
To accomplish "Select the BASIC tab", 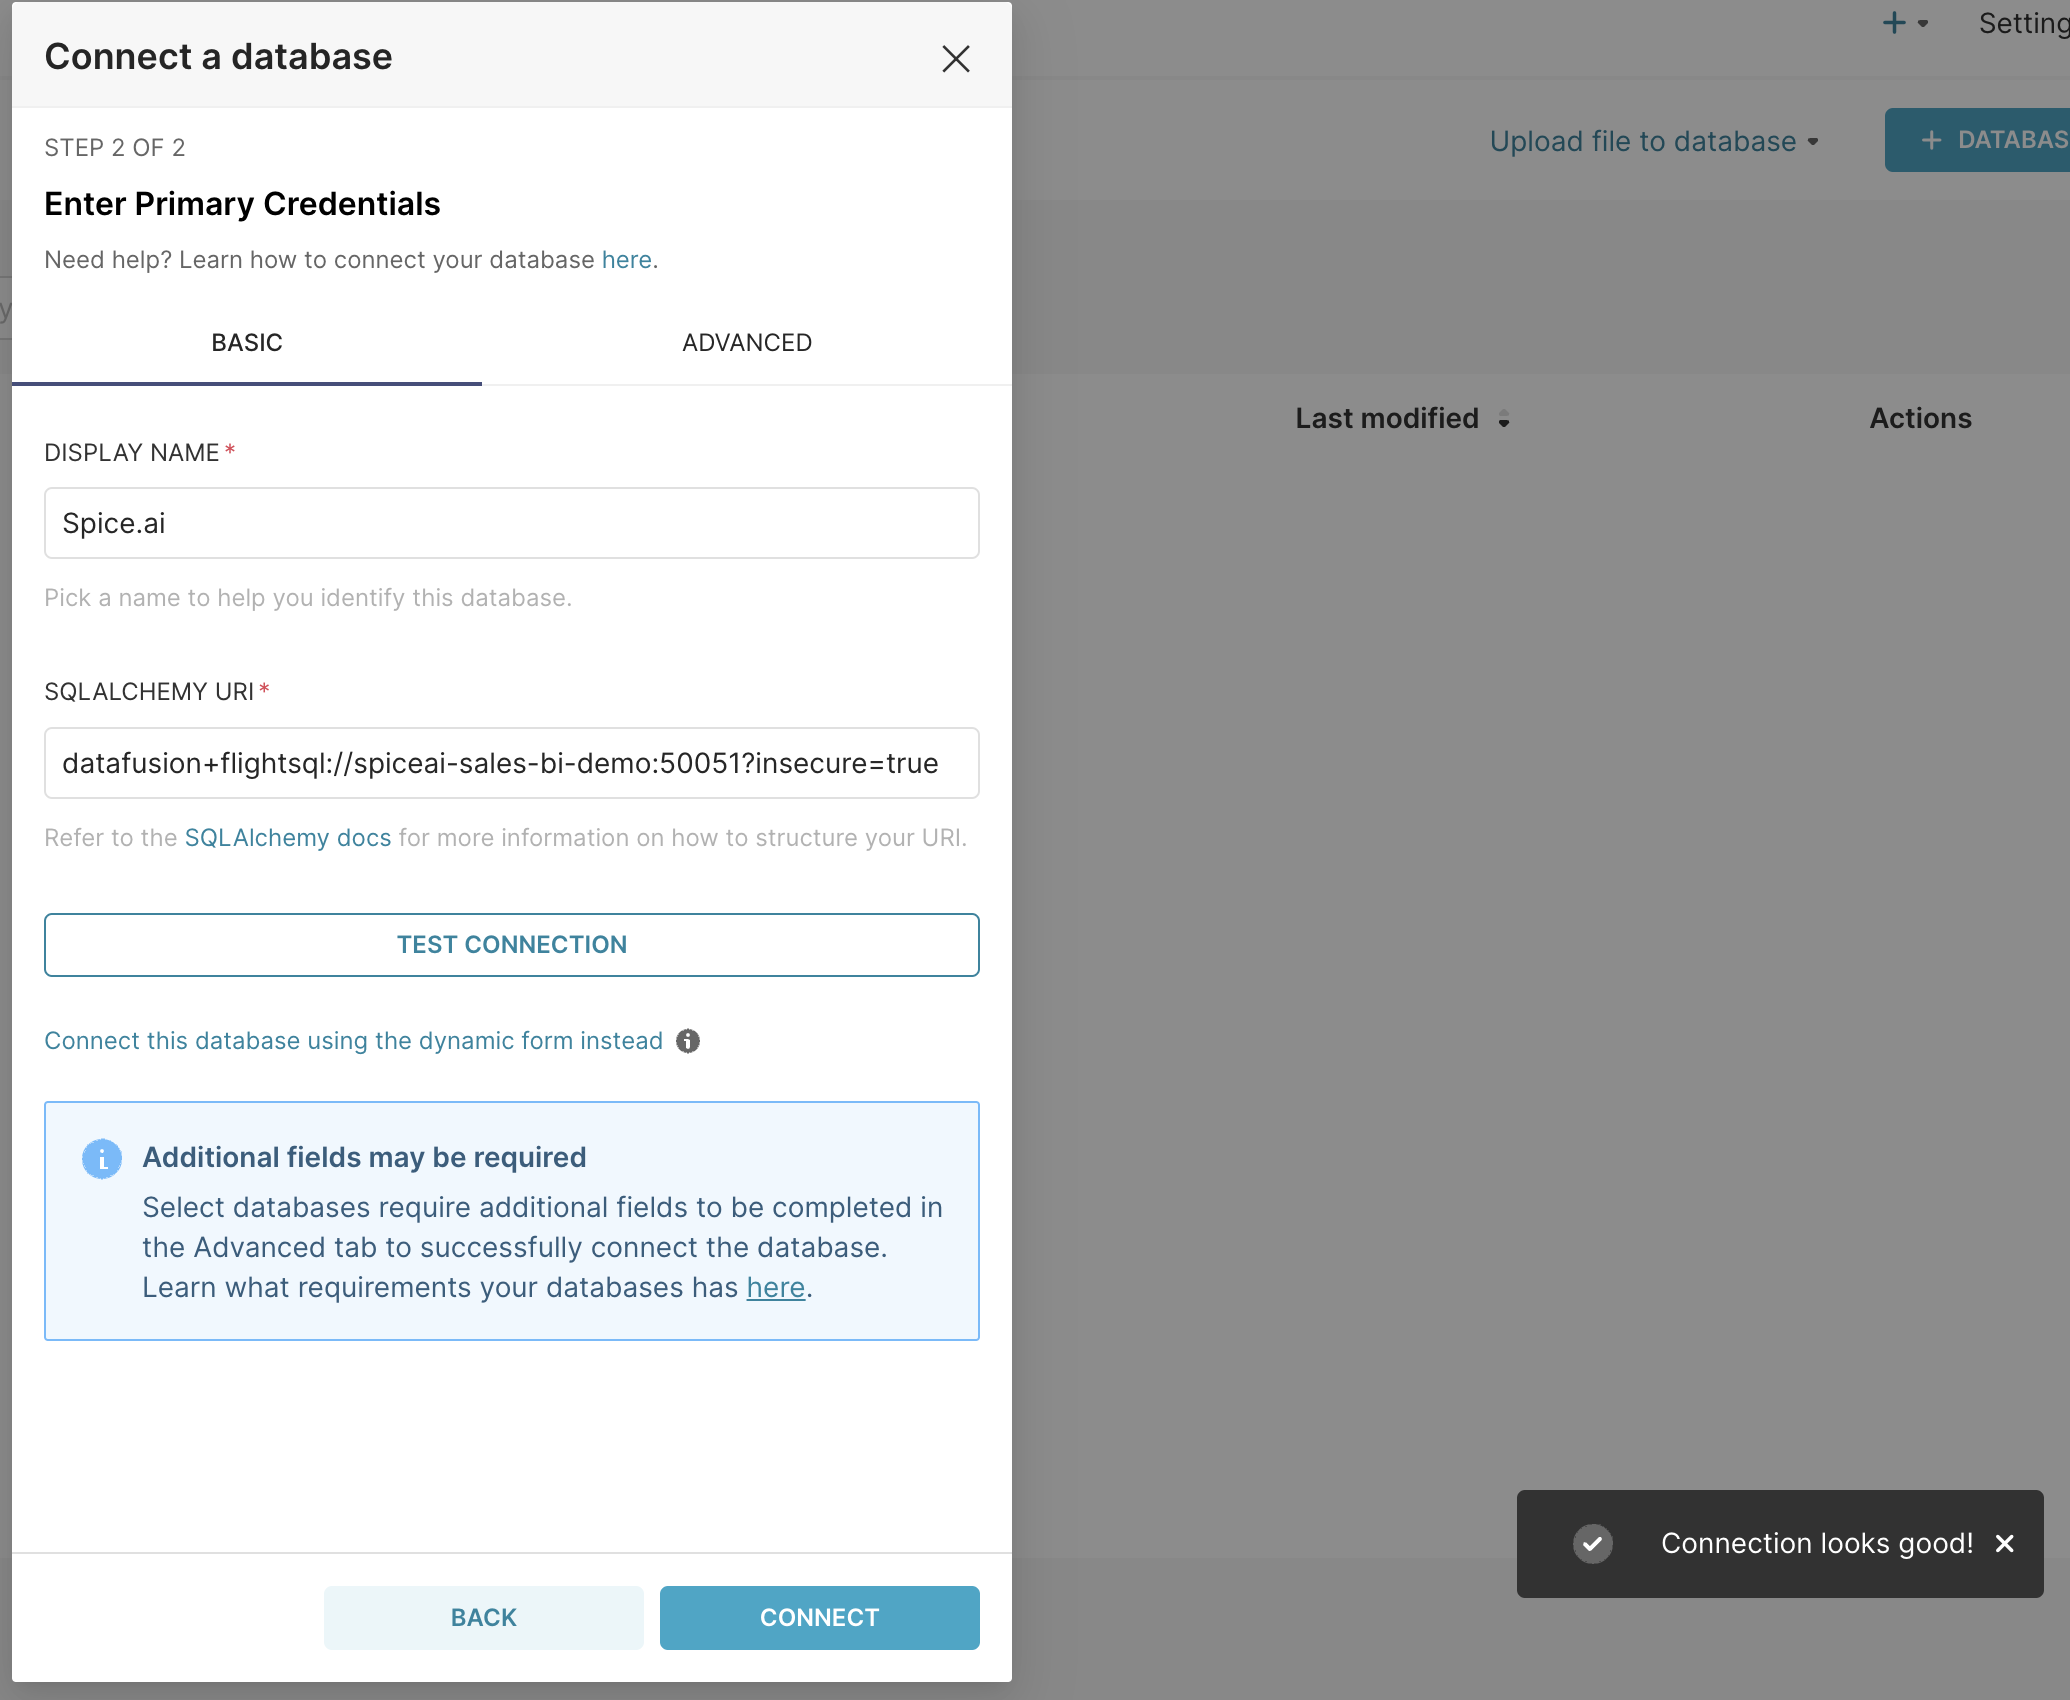I will tap(246, 343).
